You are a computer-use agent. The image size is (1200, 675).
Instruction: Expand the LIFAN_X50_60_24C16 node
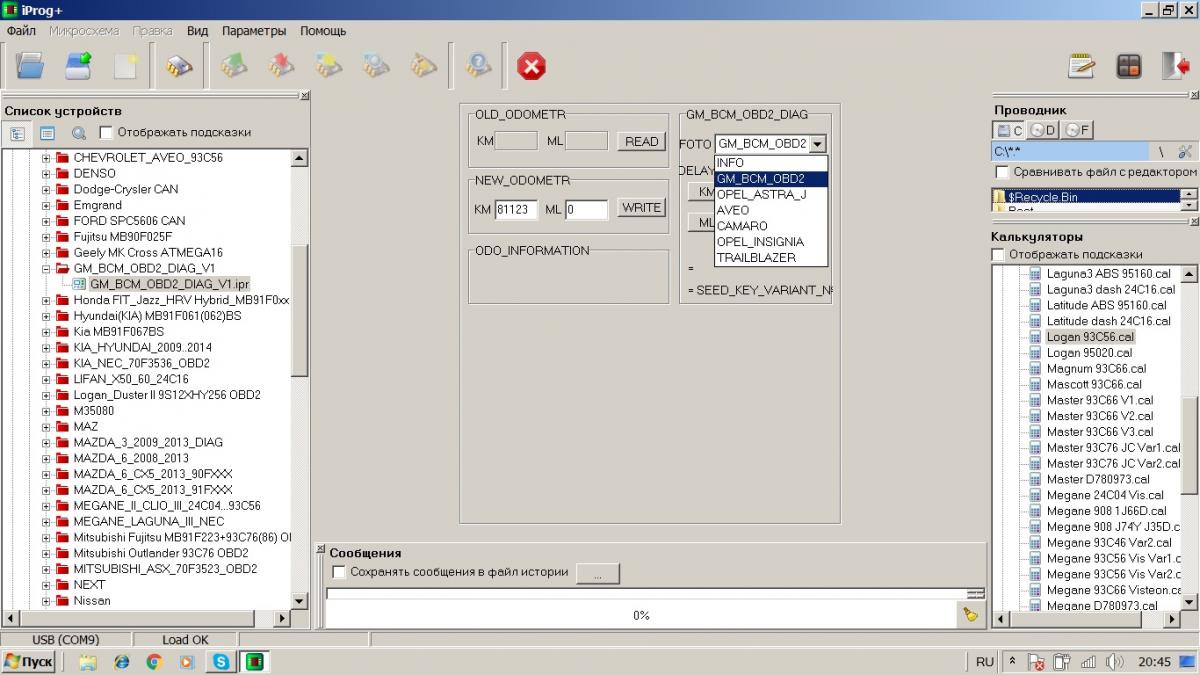[46, 379]
